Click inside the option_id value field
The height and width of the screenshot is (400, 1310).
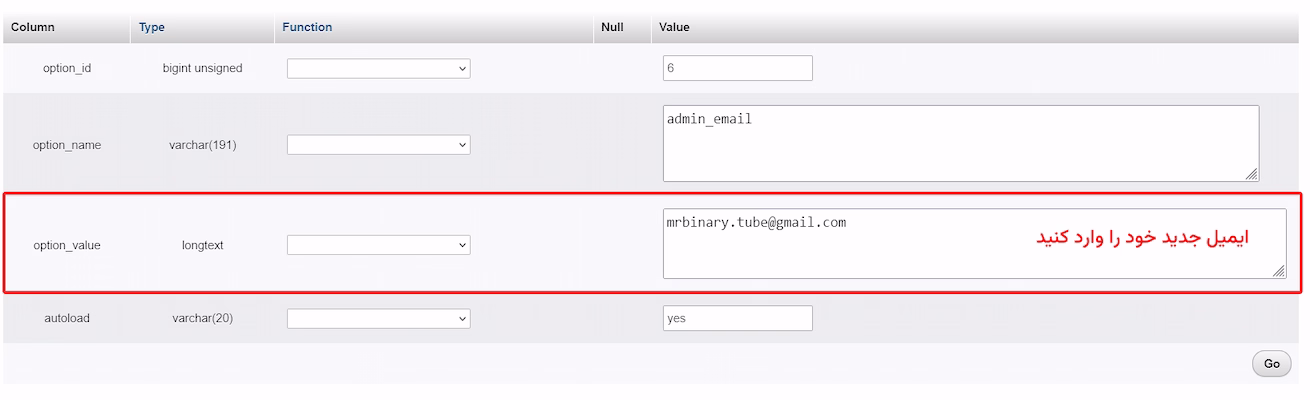click(x=737, y=69)
